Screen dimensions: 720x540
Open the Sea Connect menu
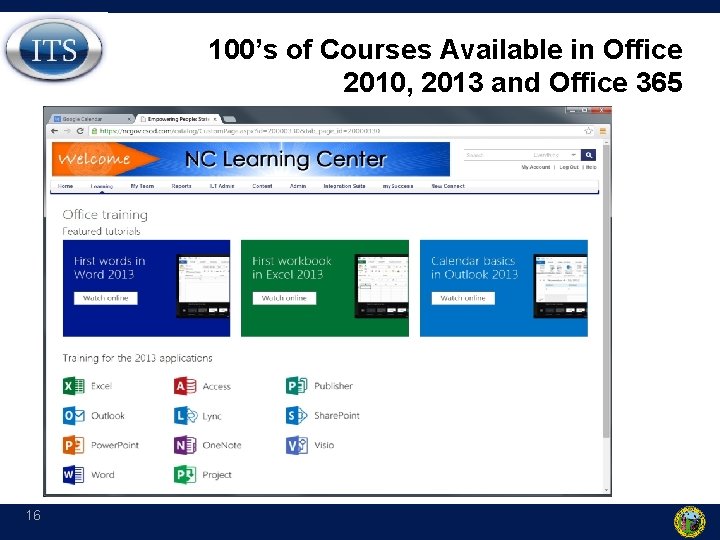point(448,186)
